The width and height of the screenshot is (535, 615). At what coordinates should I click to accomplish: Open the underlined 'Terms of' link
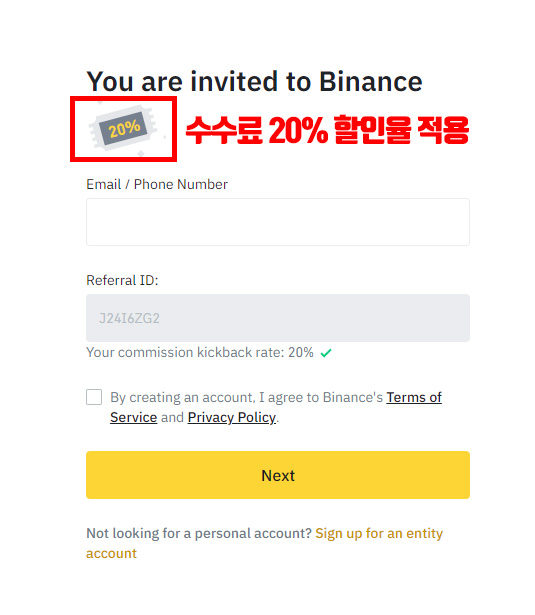pyautogui.click(x=414, y=397)
